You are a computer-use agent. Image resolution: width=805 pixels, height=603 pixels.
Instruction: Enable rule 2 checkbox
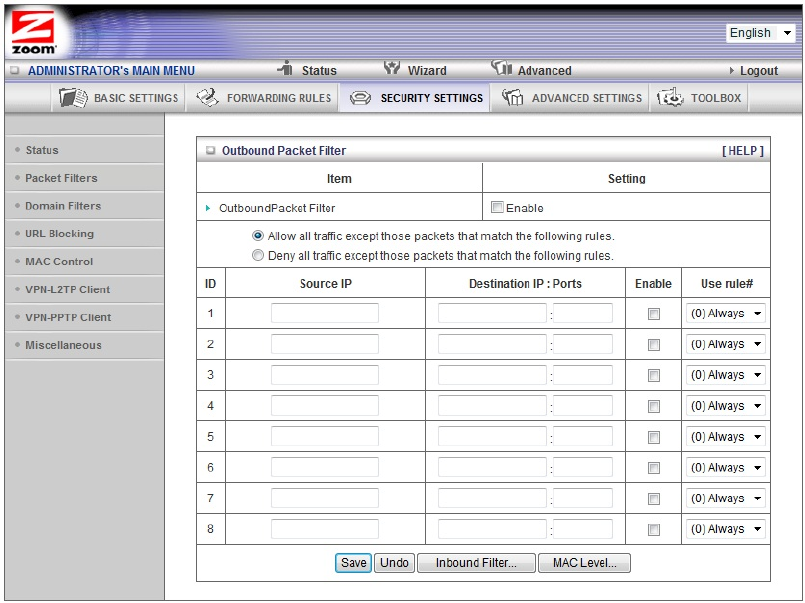[654, 344]
